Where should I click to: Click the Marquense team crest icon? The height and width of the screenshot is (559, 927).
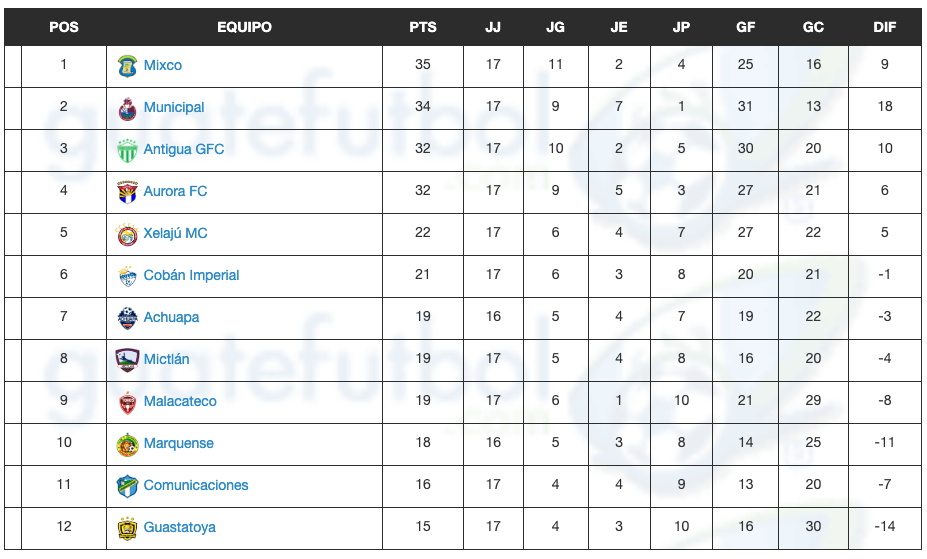tap(127, 444)
